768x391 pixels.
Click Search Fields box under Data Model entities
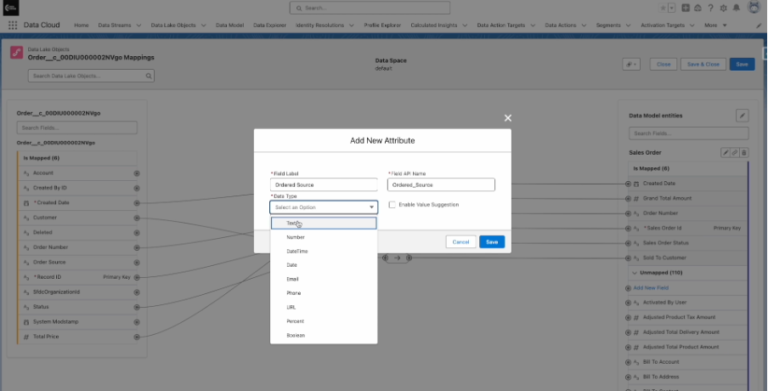point(688,133)
